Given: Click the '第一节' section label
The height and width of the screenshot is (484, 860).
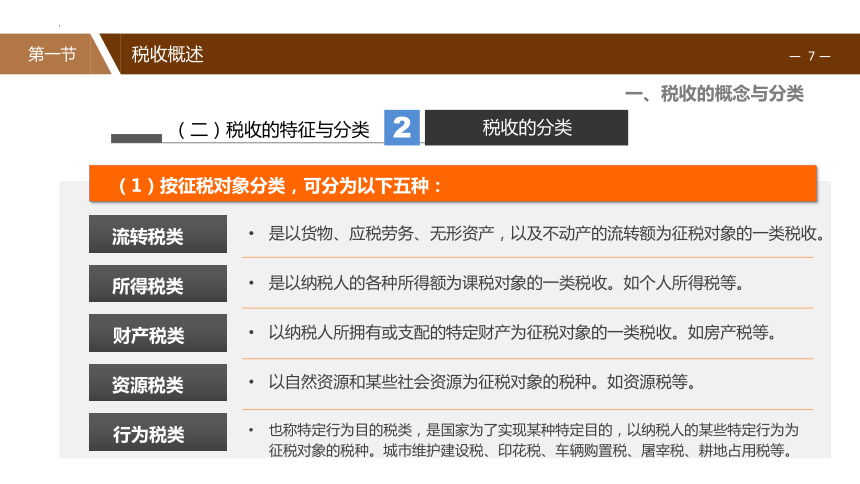Looking at the screenshot, I should pos(52,54).
